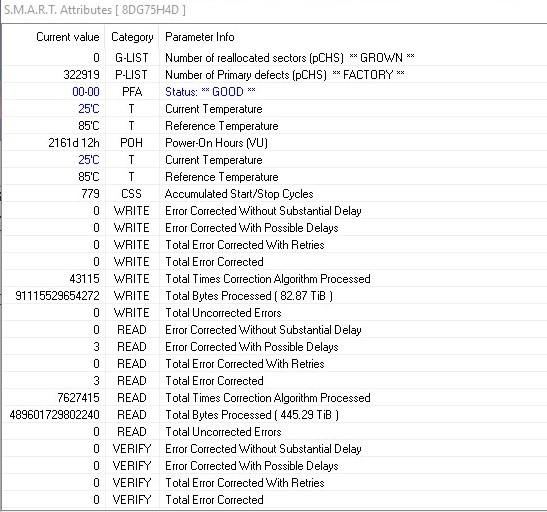
Task: Select the READ Total Uncorrected Errors row
Action: click(275, 432)
